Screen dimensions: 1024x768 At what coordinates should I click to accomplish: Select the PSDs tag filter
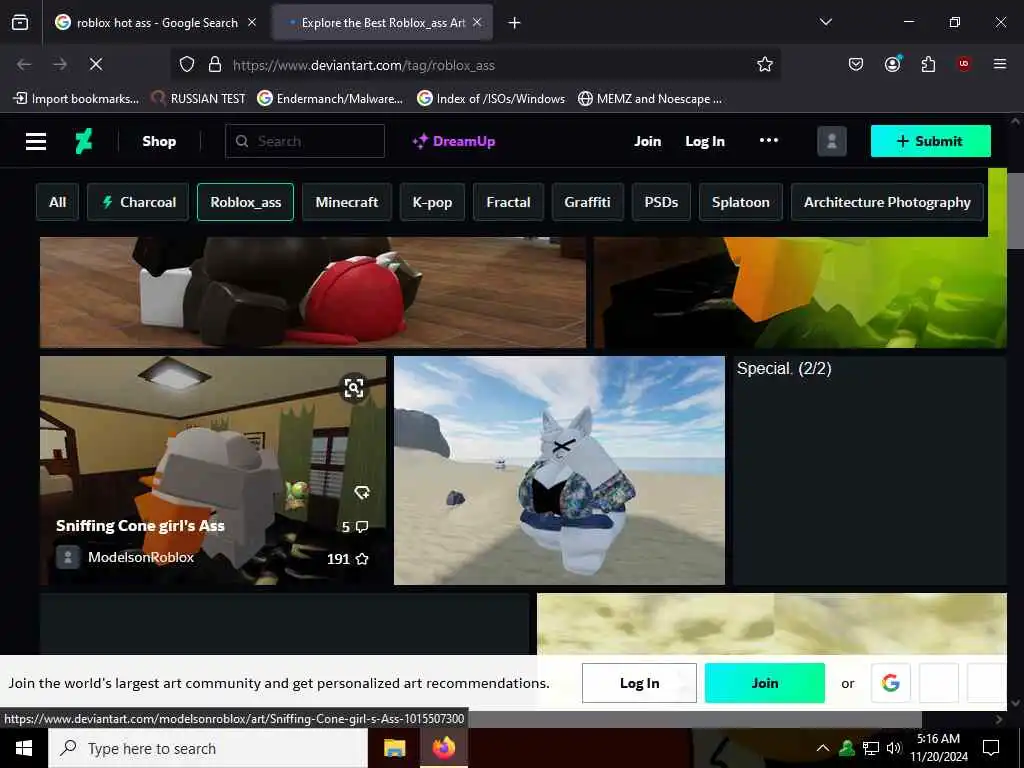coord(661,202)
